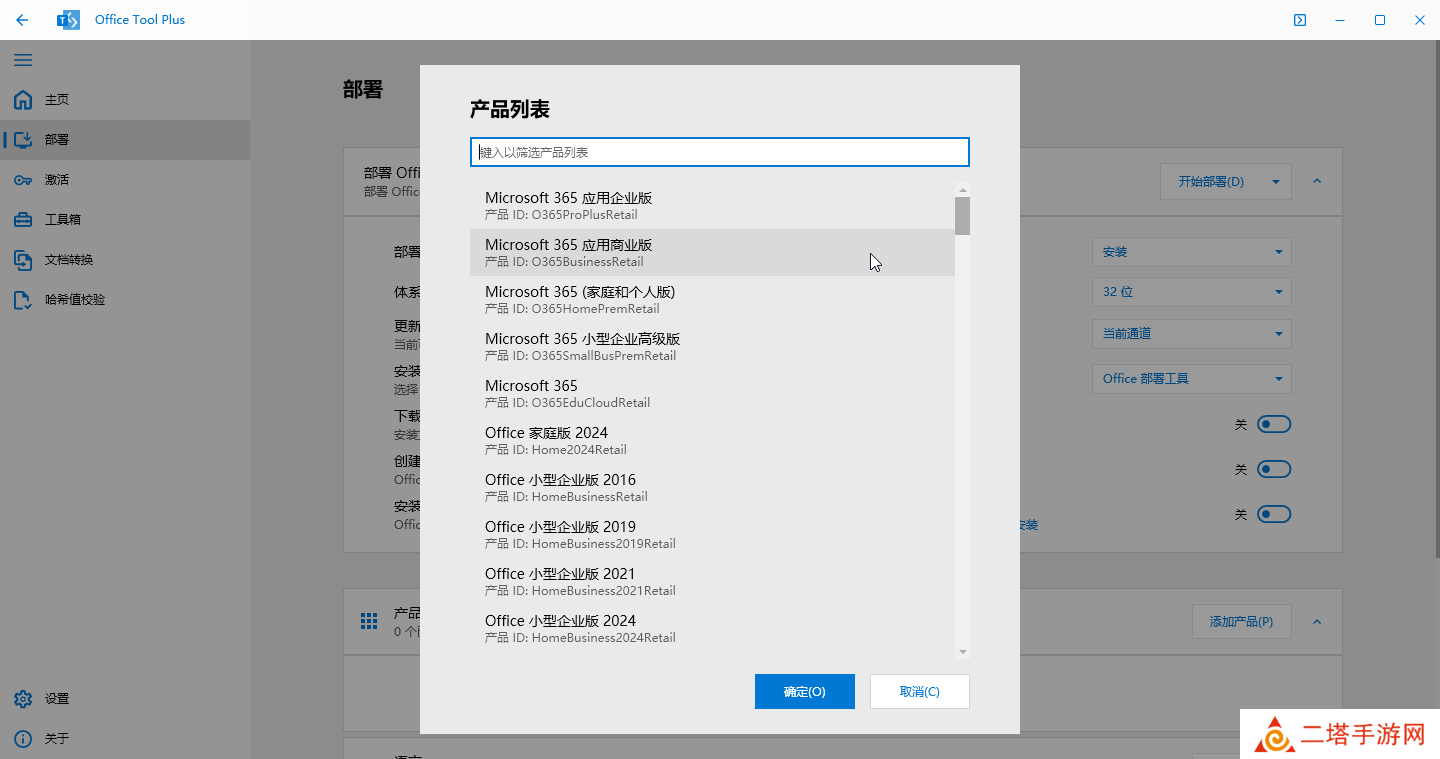Select Office 小型企业版 2016 product
This screenshot has height=759, width=1440.
point(712,488)
